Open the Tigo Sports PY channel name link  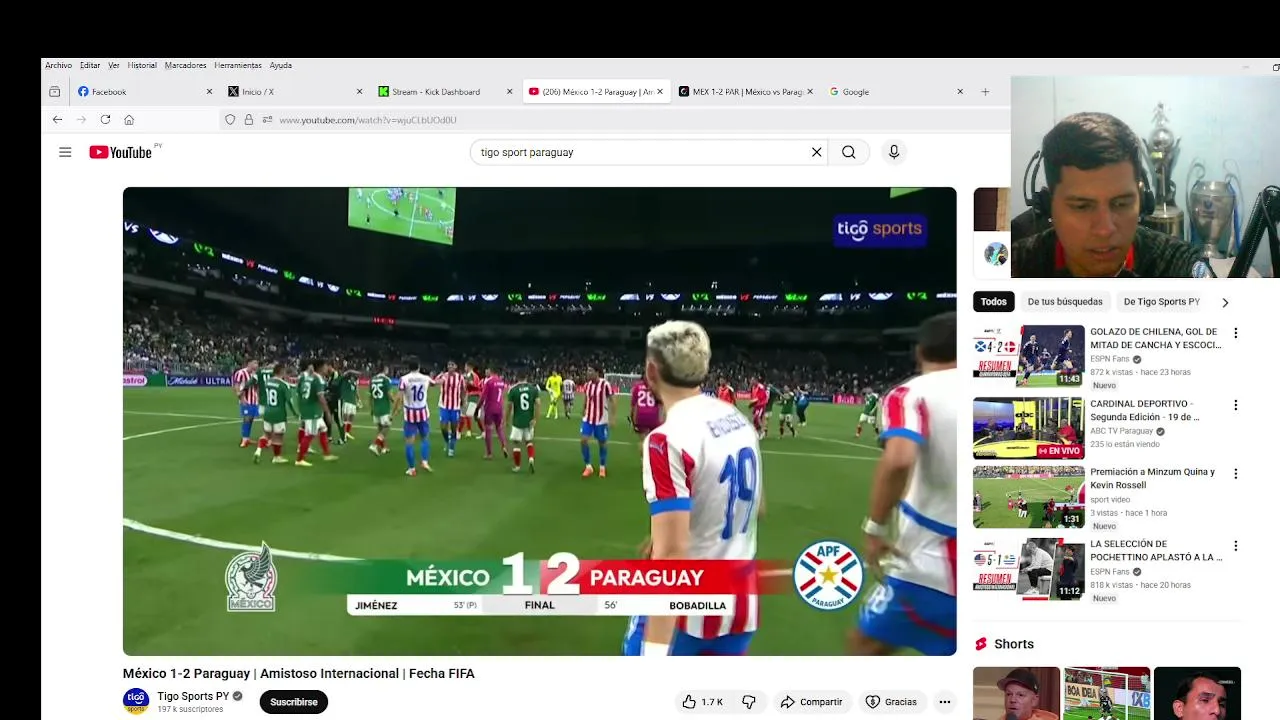coord(193,696)
